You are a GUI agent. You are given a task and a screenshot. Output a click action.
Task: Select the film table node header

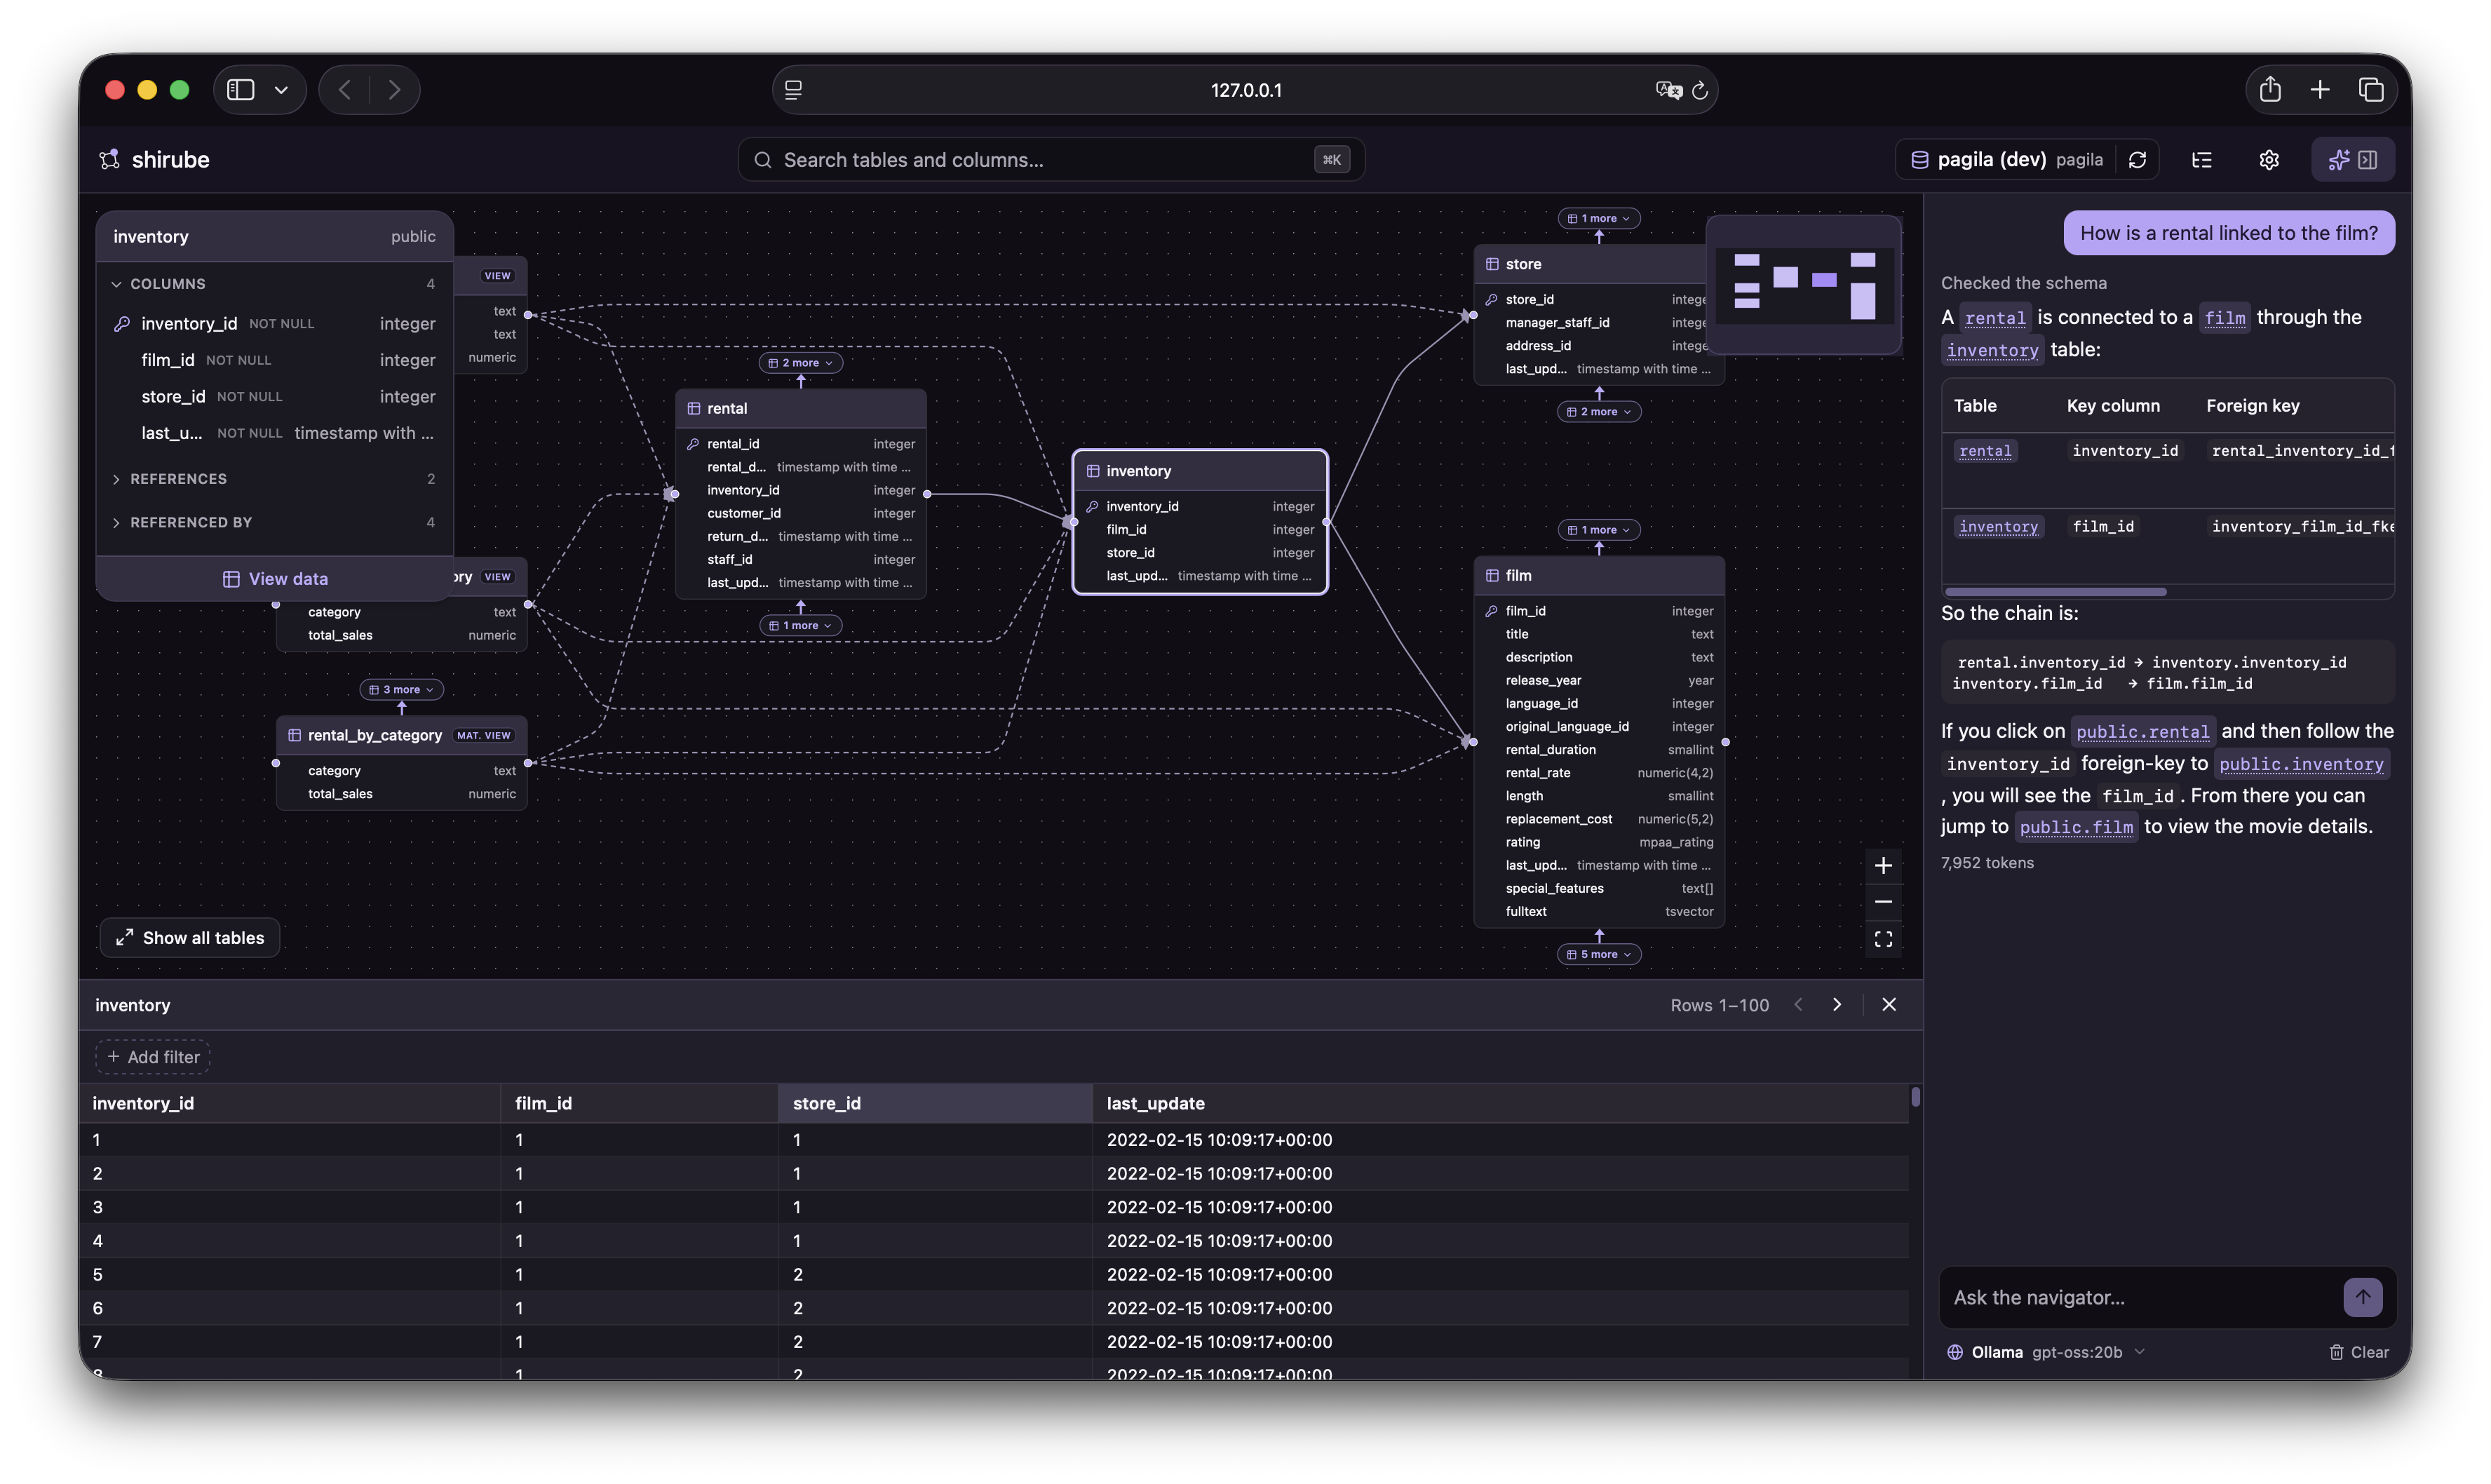coord(1598,576)
